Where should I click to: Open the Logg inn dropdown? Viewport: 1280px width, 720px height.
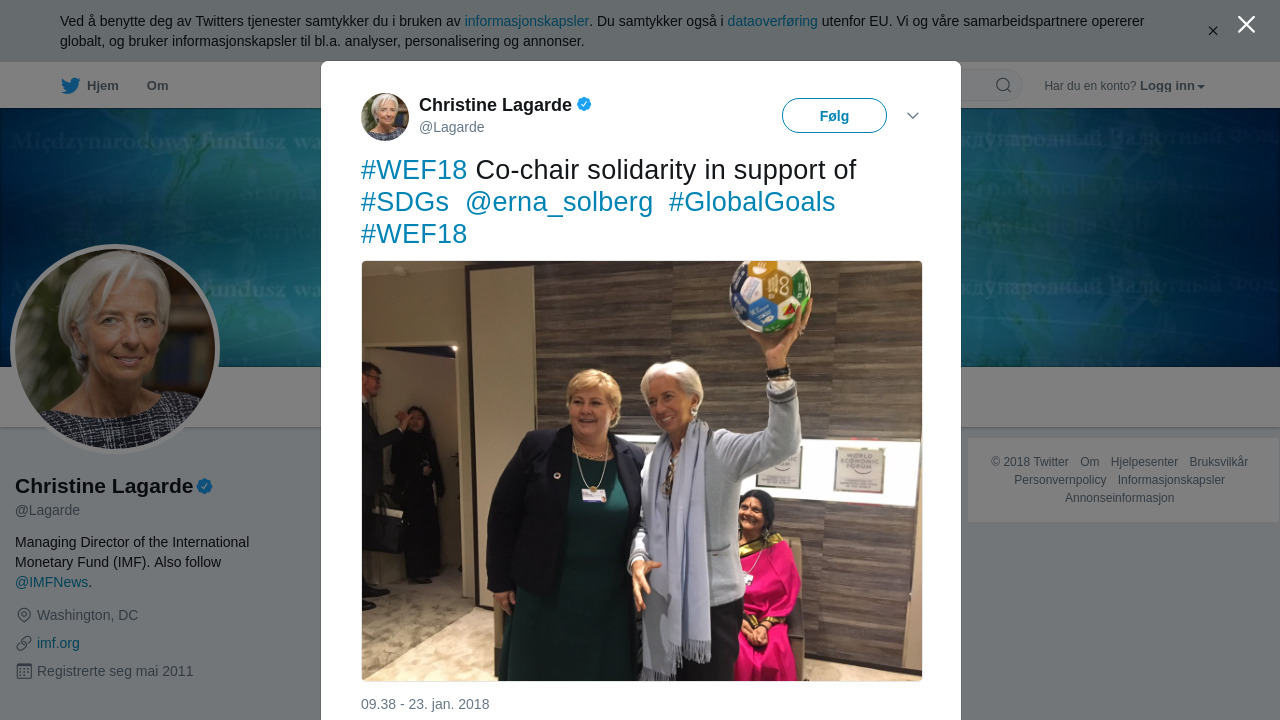coord(1172,86)
